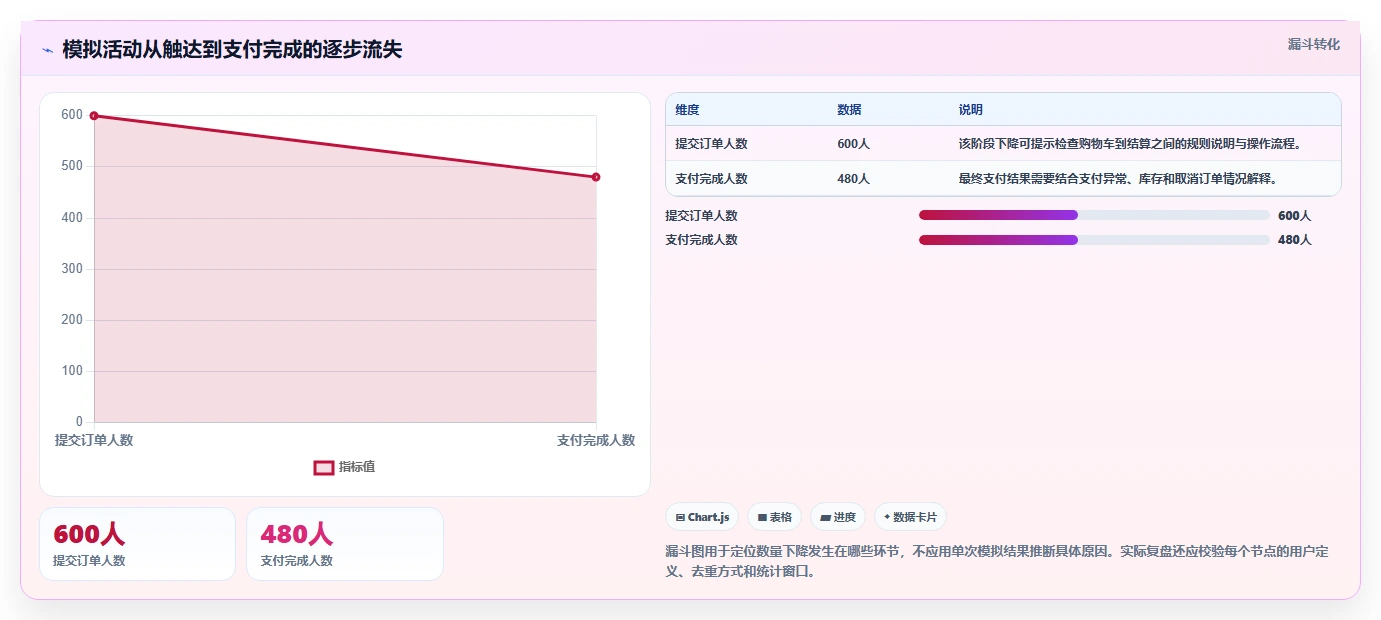
Task: Click the 数据卡片 chip
Action: pos(910,517)
